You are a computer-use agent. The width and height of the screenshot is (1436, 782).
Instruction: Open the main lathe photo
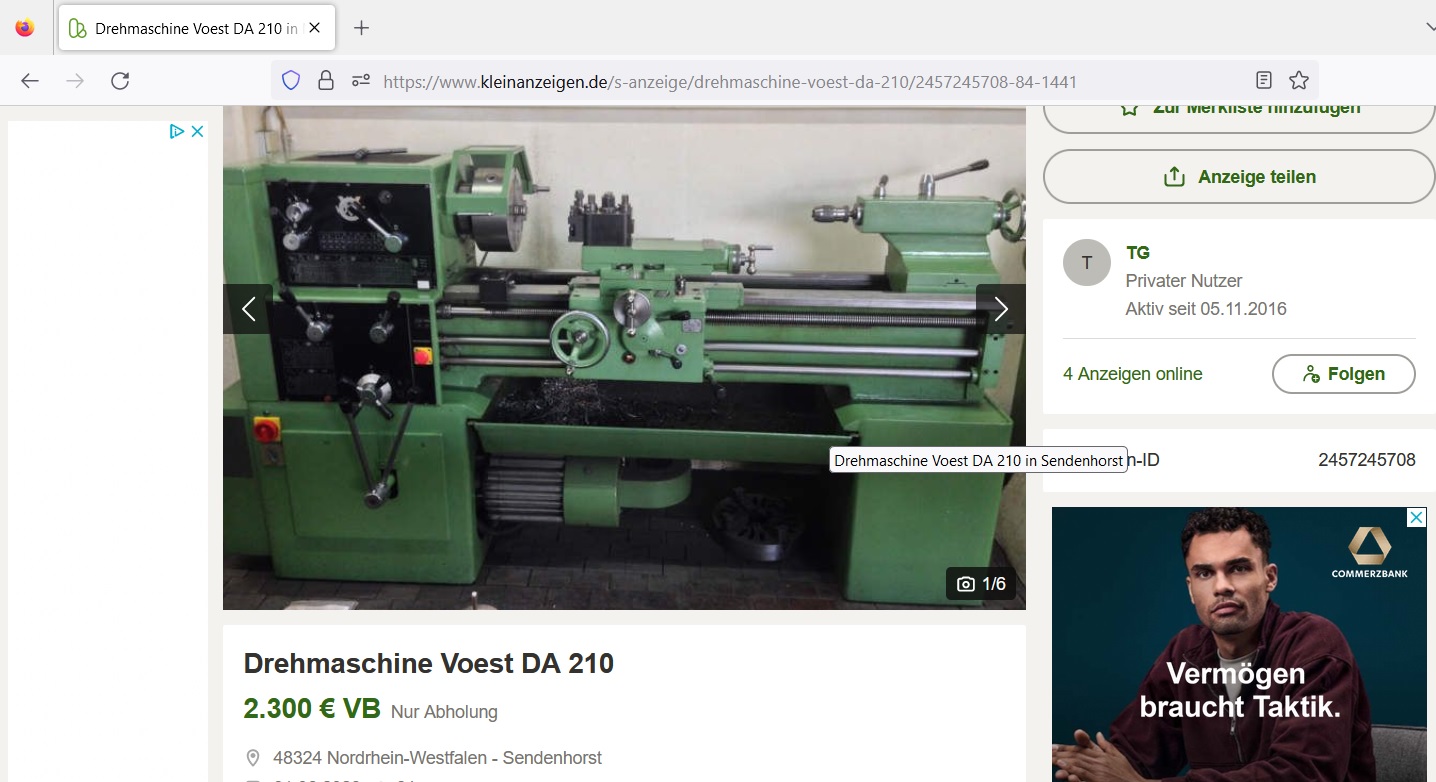(624, 358)
